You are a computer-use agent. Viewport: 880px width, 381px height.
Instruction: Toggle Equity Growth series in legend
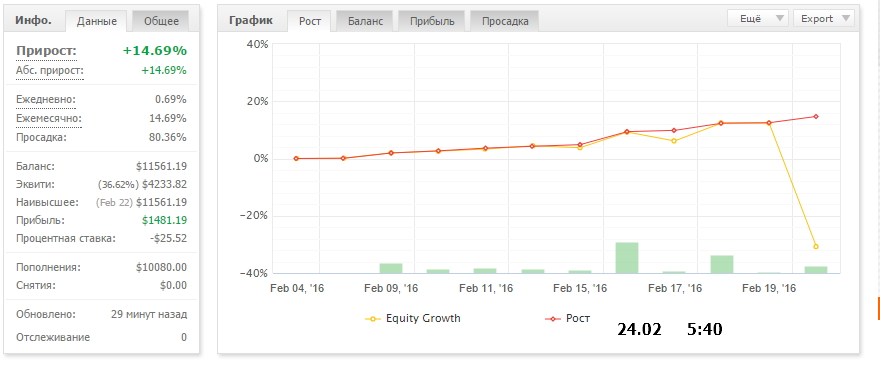coord(412,318)
